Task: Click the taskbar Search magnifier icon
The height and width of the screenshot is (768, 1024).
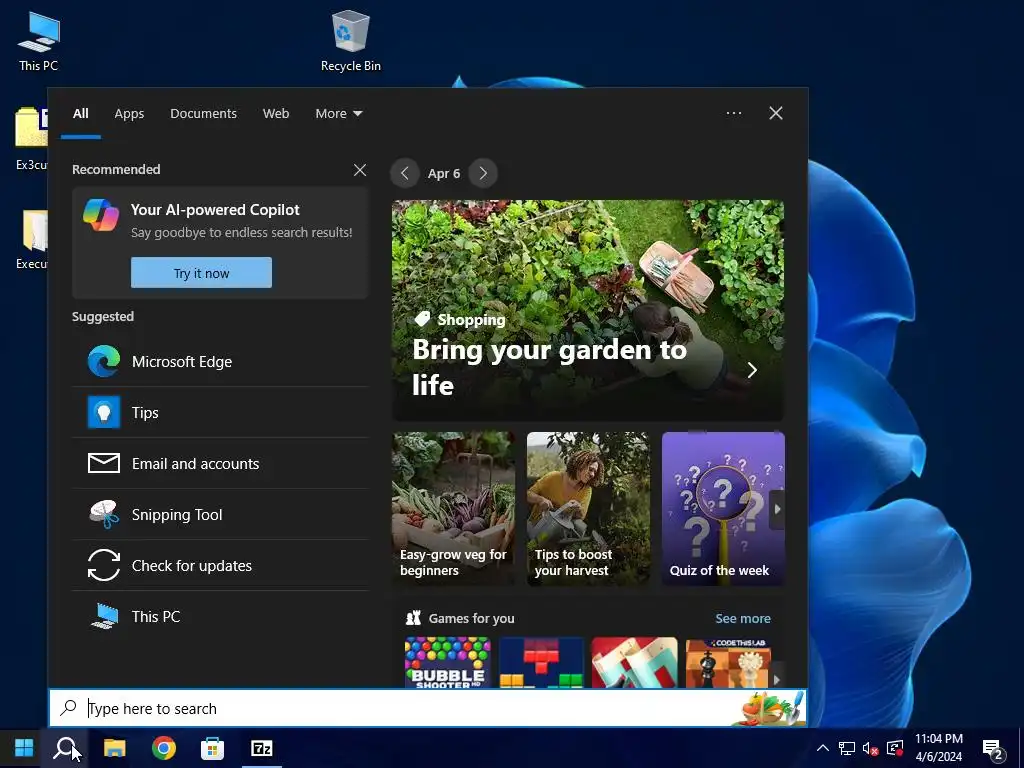Action: coord(66,748)
